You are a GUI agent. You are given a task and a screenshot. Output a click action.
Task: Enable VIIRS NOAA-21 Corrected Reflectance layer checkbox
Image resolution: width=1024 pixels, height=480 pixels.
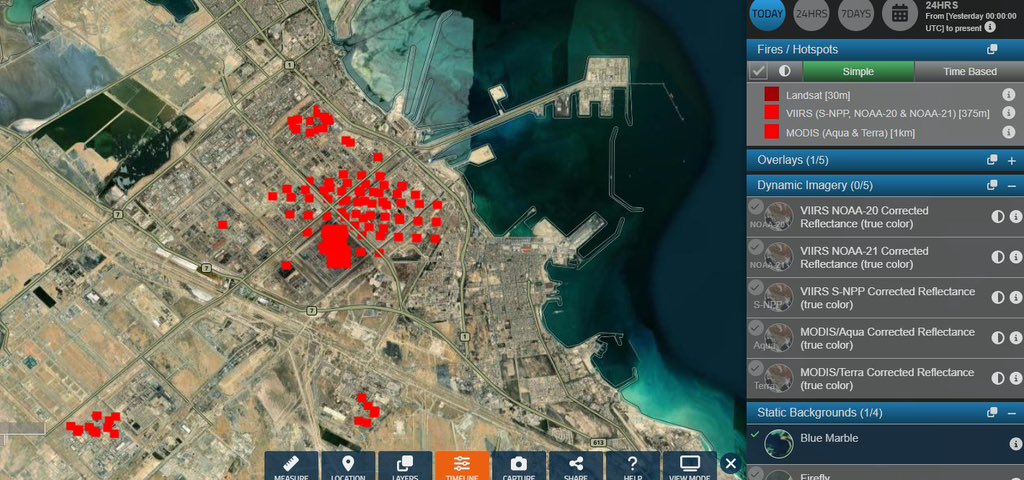click(756, 248)
